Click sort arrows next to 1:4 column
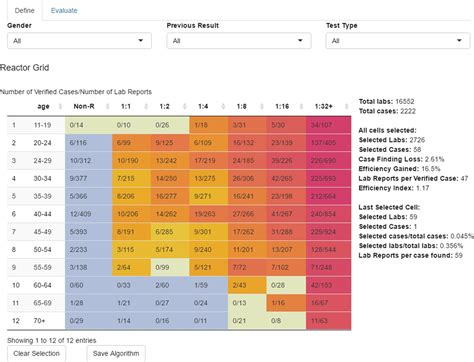This screenshot has height=362, width=474. point(223,106)
